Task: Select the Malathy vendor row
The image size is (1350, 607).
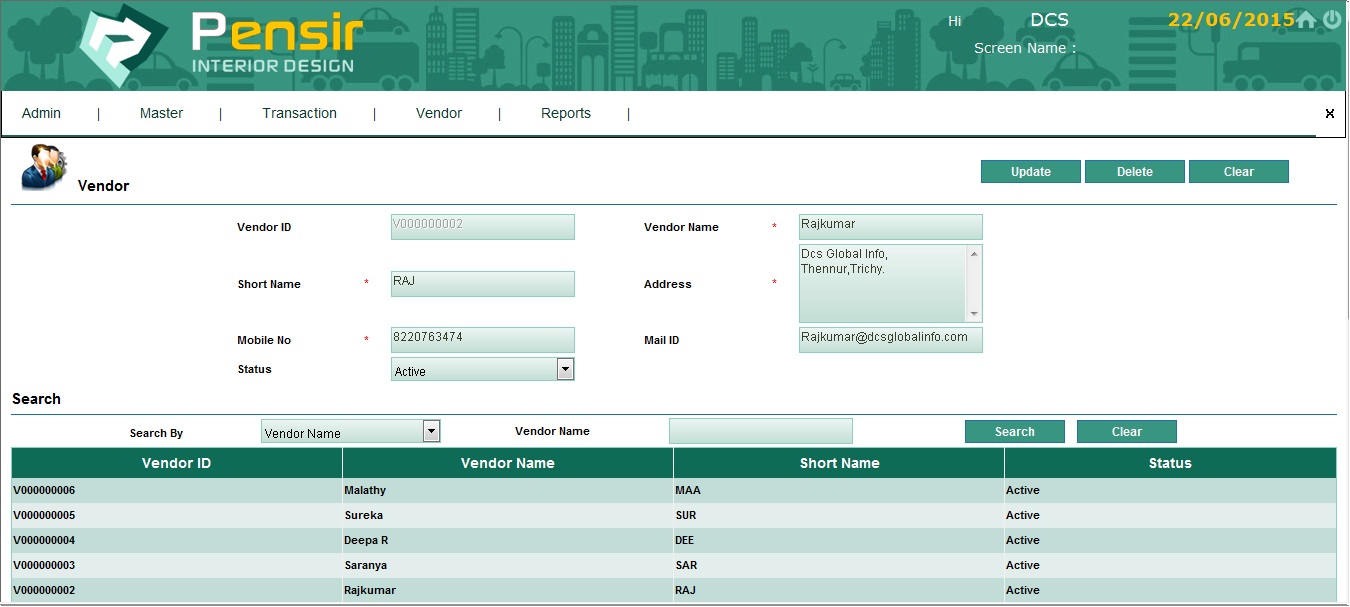Action: 365,491
